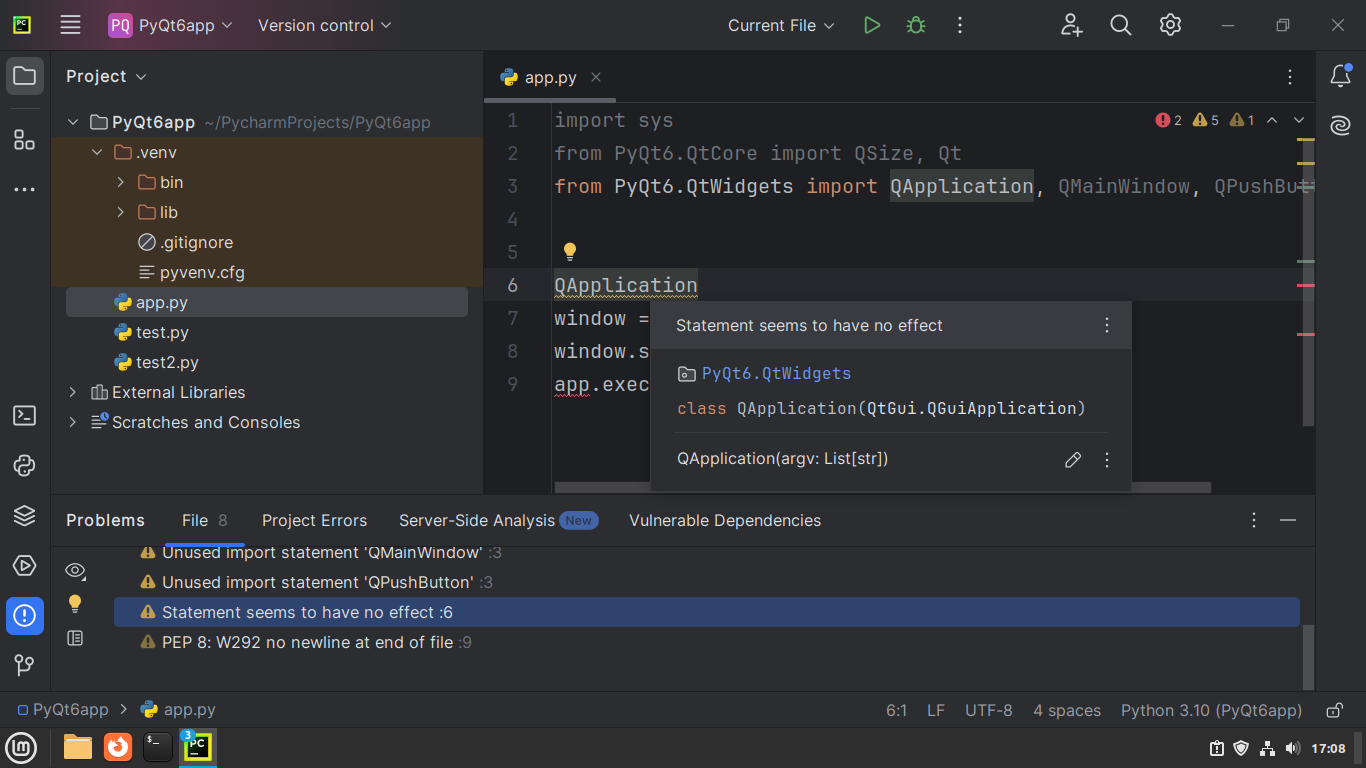This screenshot has height=768, width=1366.
Task: Click Python 3.10 interpreter in status bar
Action: (x=1211, y=710)
